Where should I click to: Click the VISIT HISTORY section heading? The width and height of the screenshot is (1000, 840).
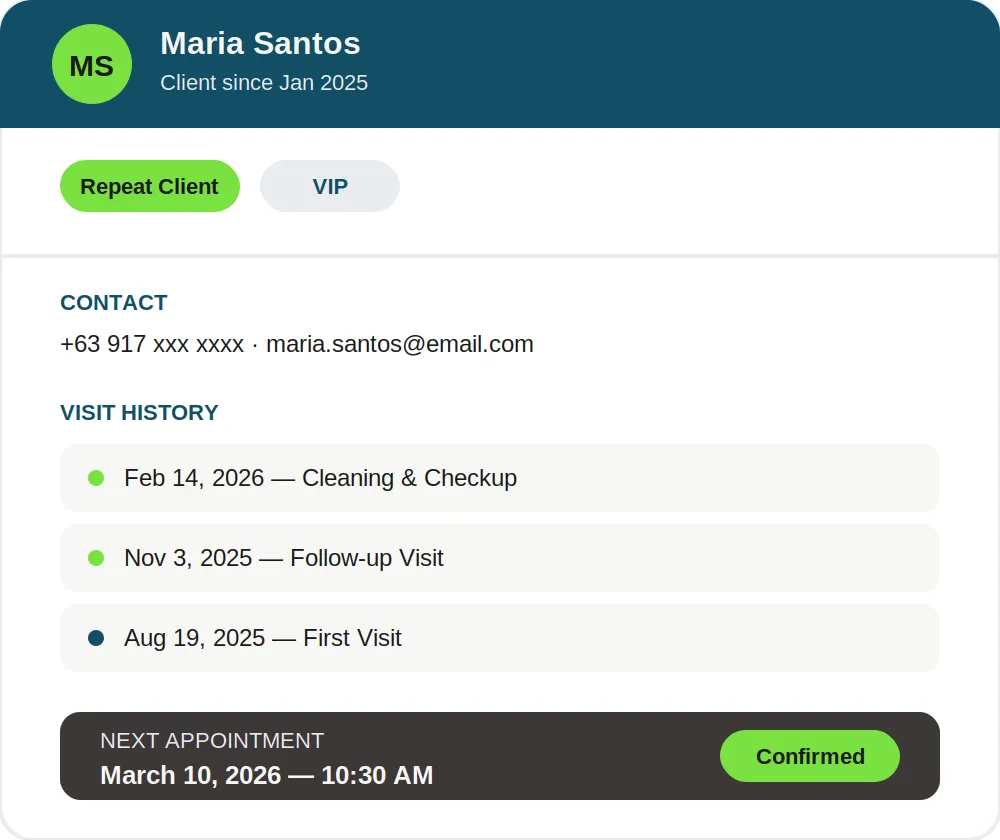coord(139,413)
